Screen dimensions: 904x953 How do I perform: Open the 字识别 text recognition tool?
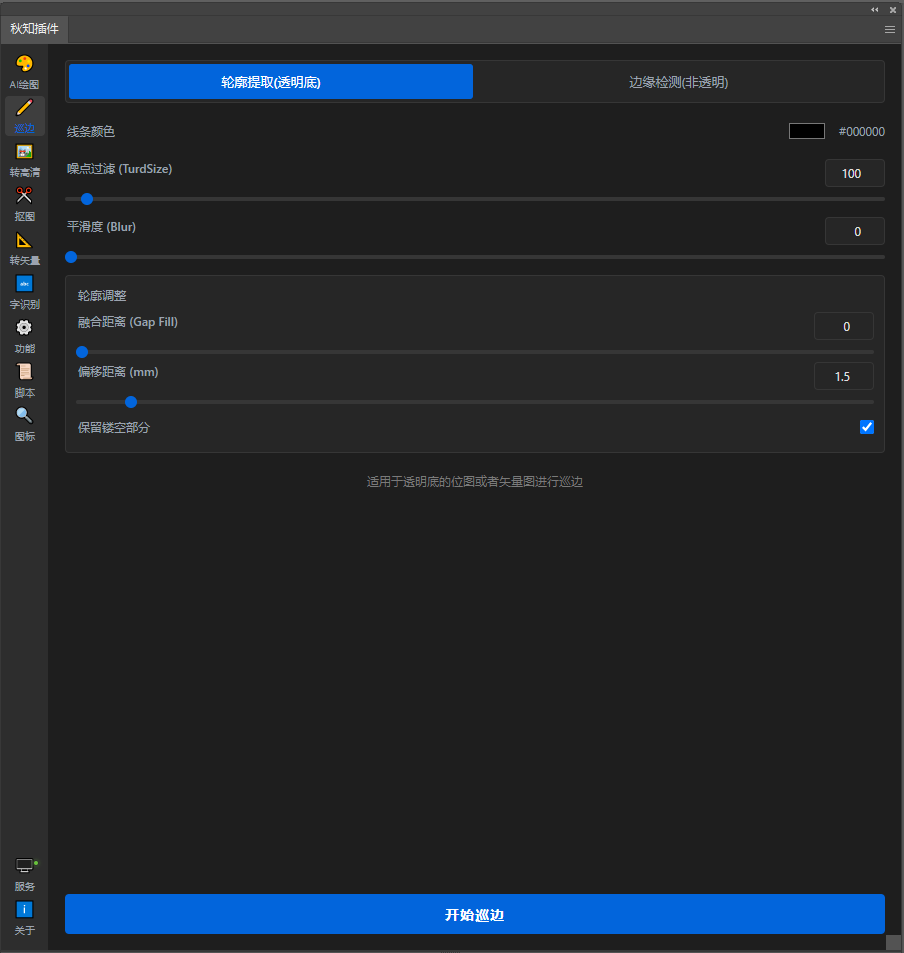pyautogui.click(x=24, y=291)
